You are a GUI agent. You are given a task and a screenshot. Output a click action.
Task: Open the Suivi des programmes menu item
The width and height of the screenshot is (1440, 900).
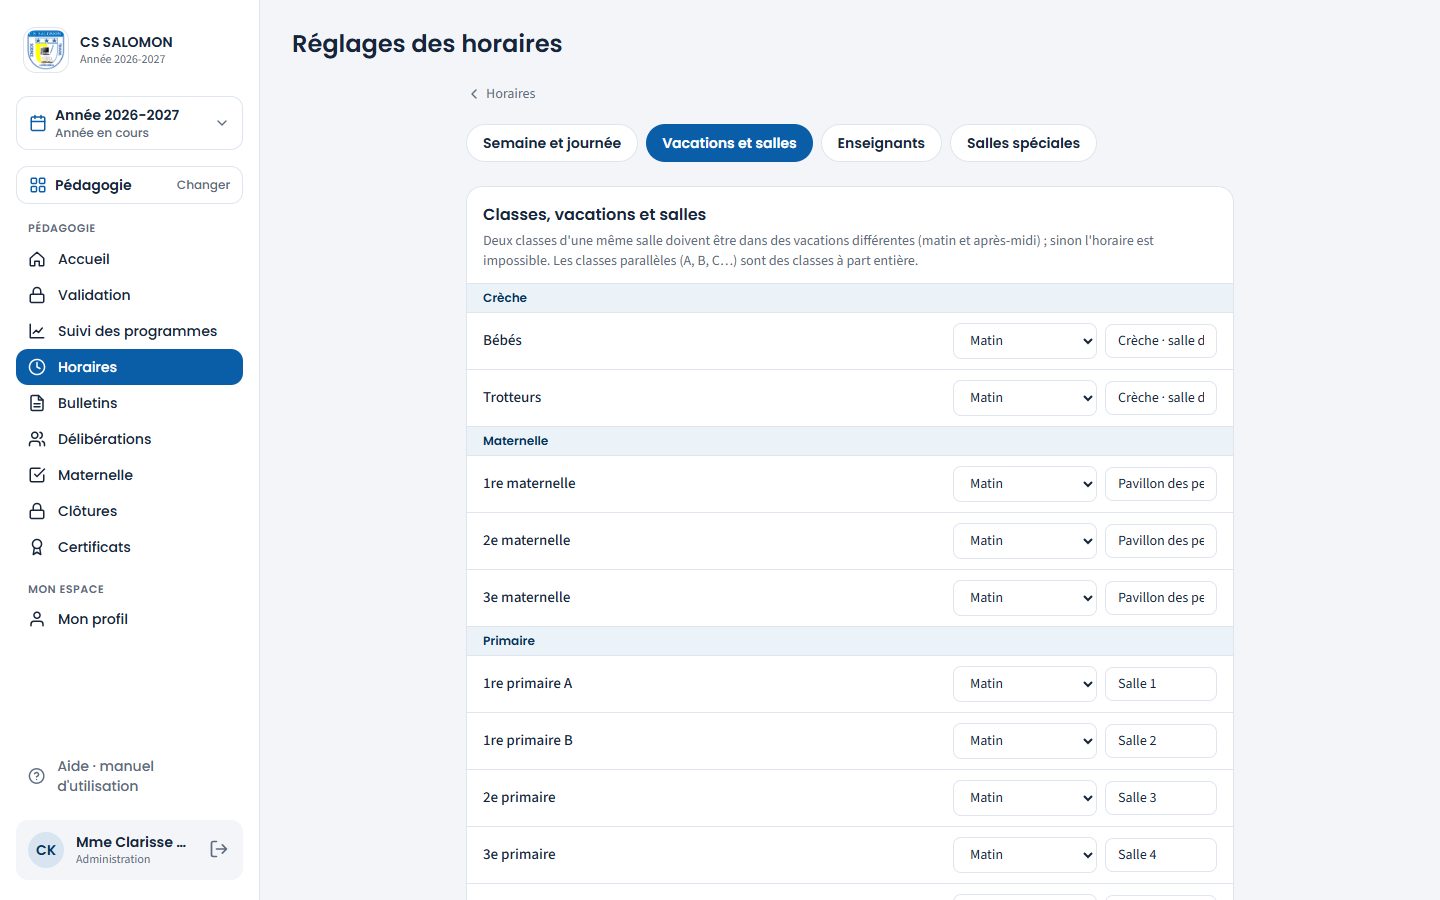129,331
